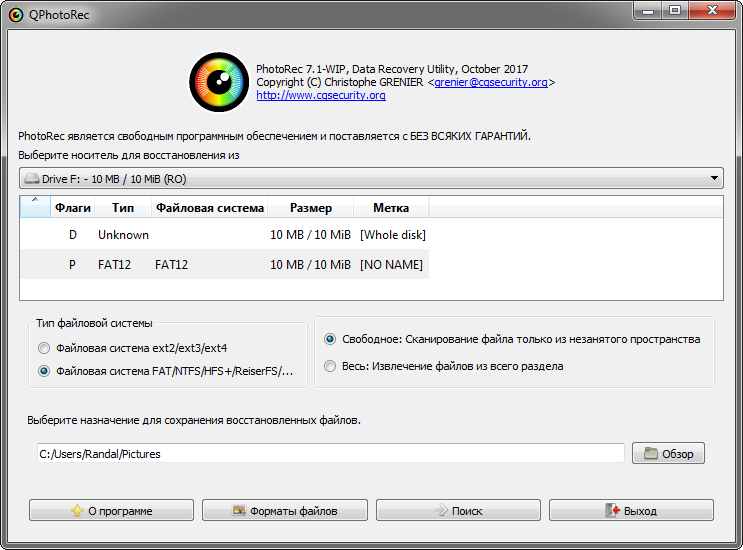Quit using the Выход button
The width and height of the screenshot is (743, 550).
click(631, 510)
